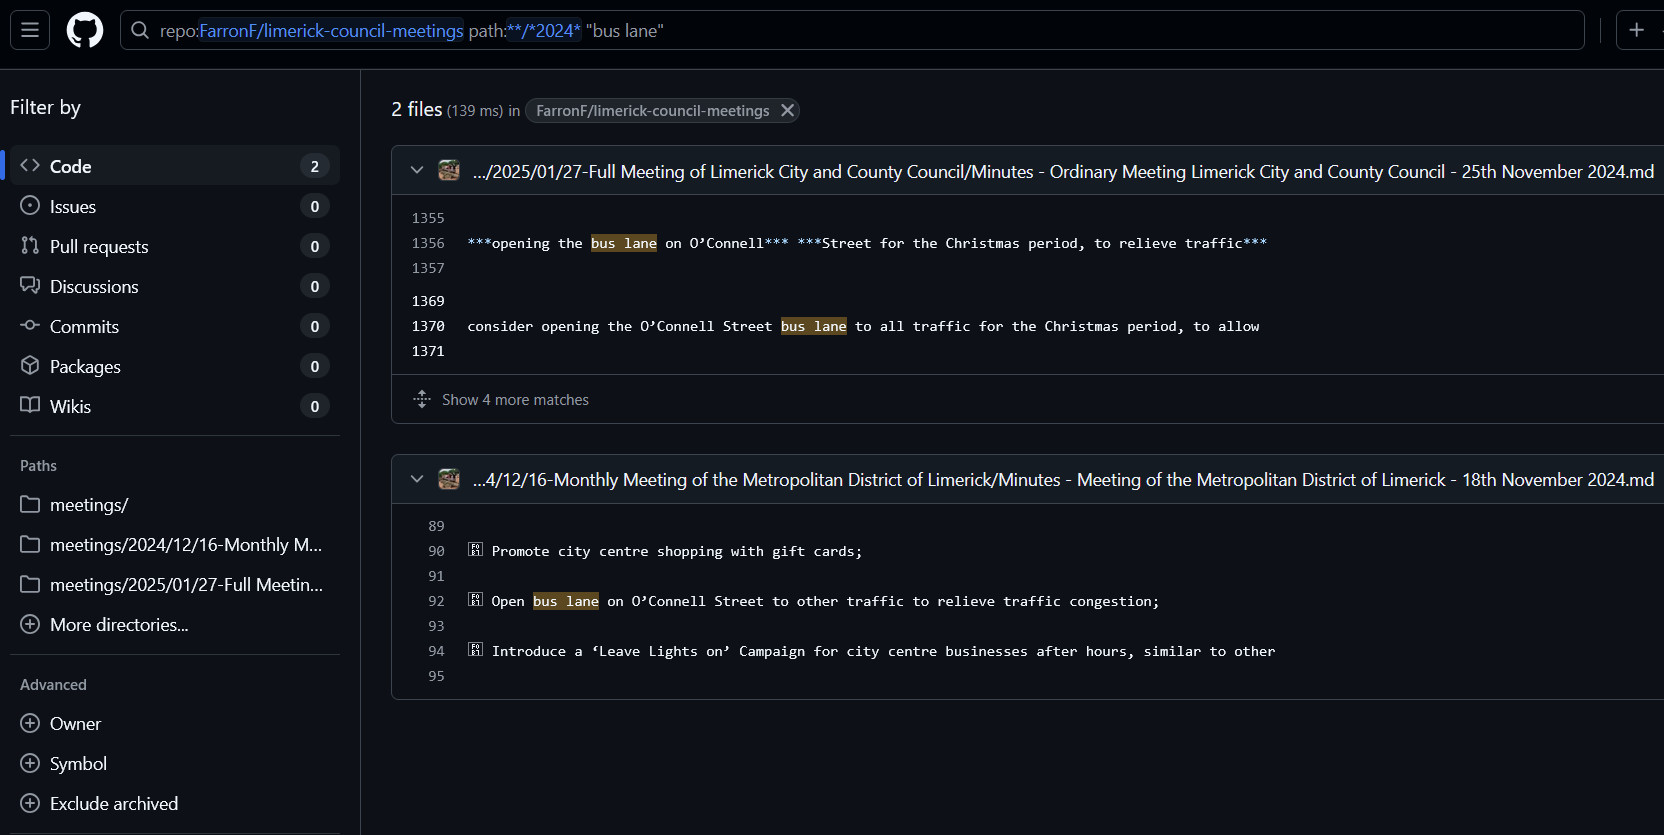Image resolution: width=1664 pixels, height=835 pixels.
Task: Open the 25th November 2024 minutes file
Action: [x=1063, y=172]
